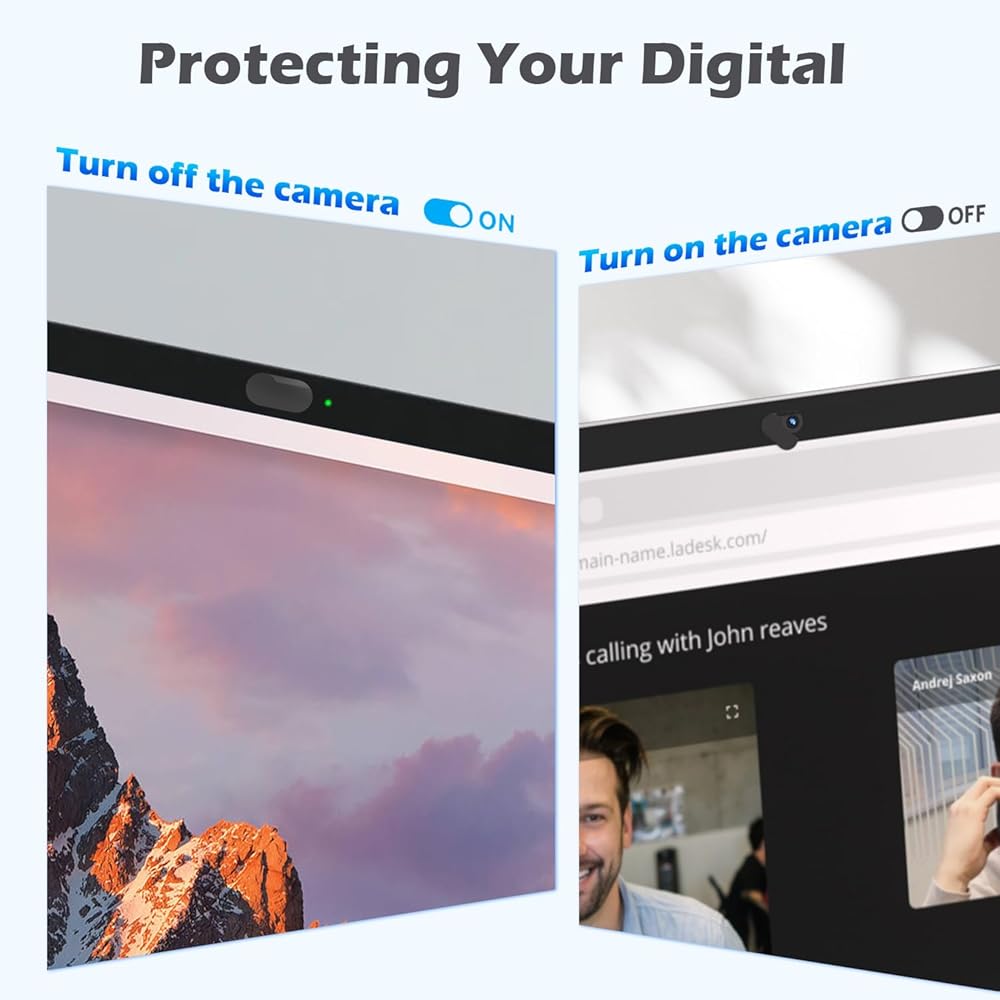1000x1000 pixels.
Task: Click the white menu bar on left screen
Action: click(x=300, y=438)
